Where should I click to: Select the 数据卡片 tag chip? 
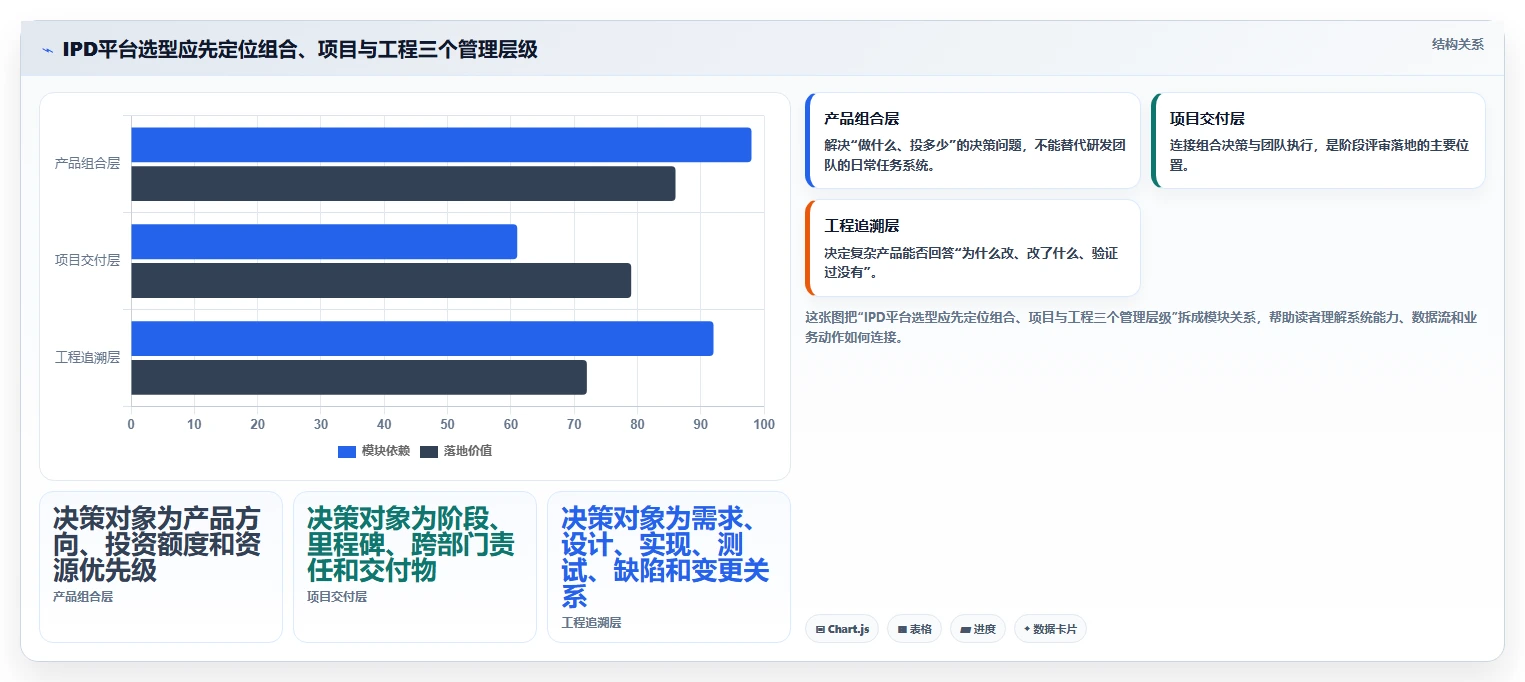[1050, 629]
